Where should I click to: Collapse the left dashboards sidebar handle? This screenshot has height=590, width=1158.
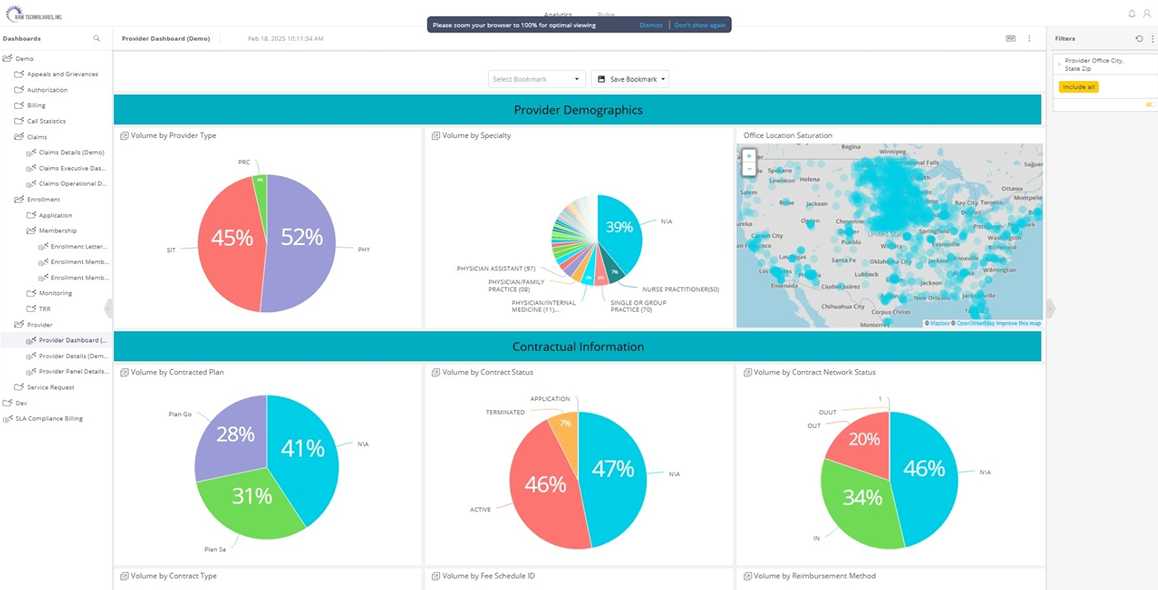pyautogui.click(x=108, y=308)
